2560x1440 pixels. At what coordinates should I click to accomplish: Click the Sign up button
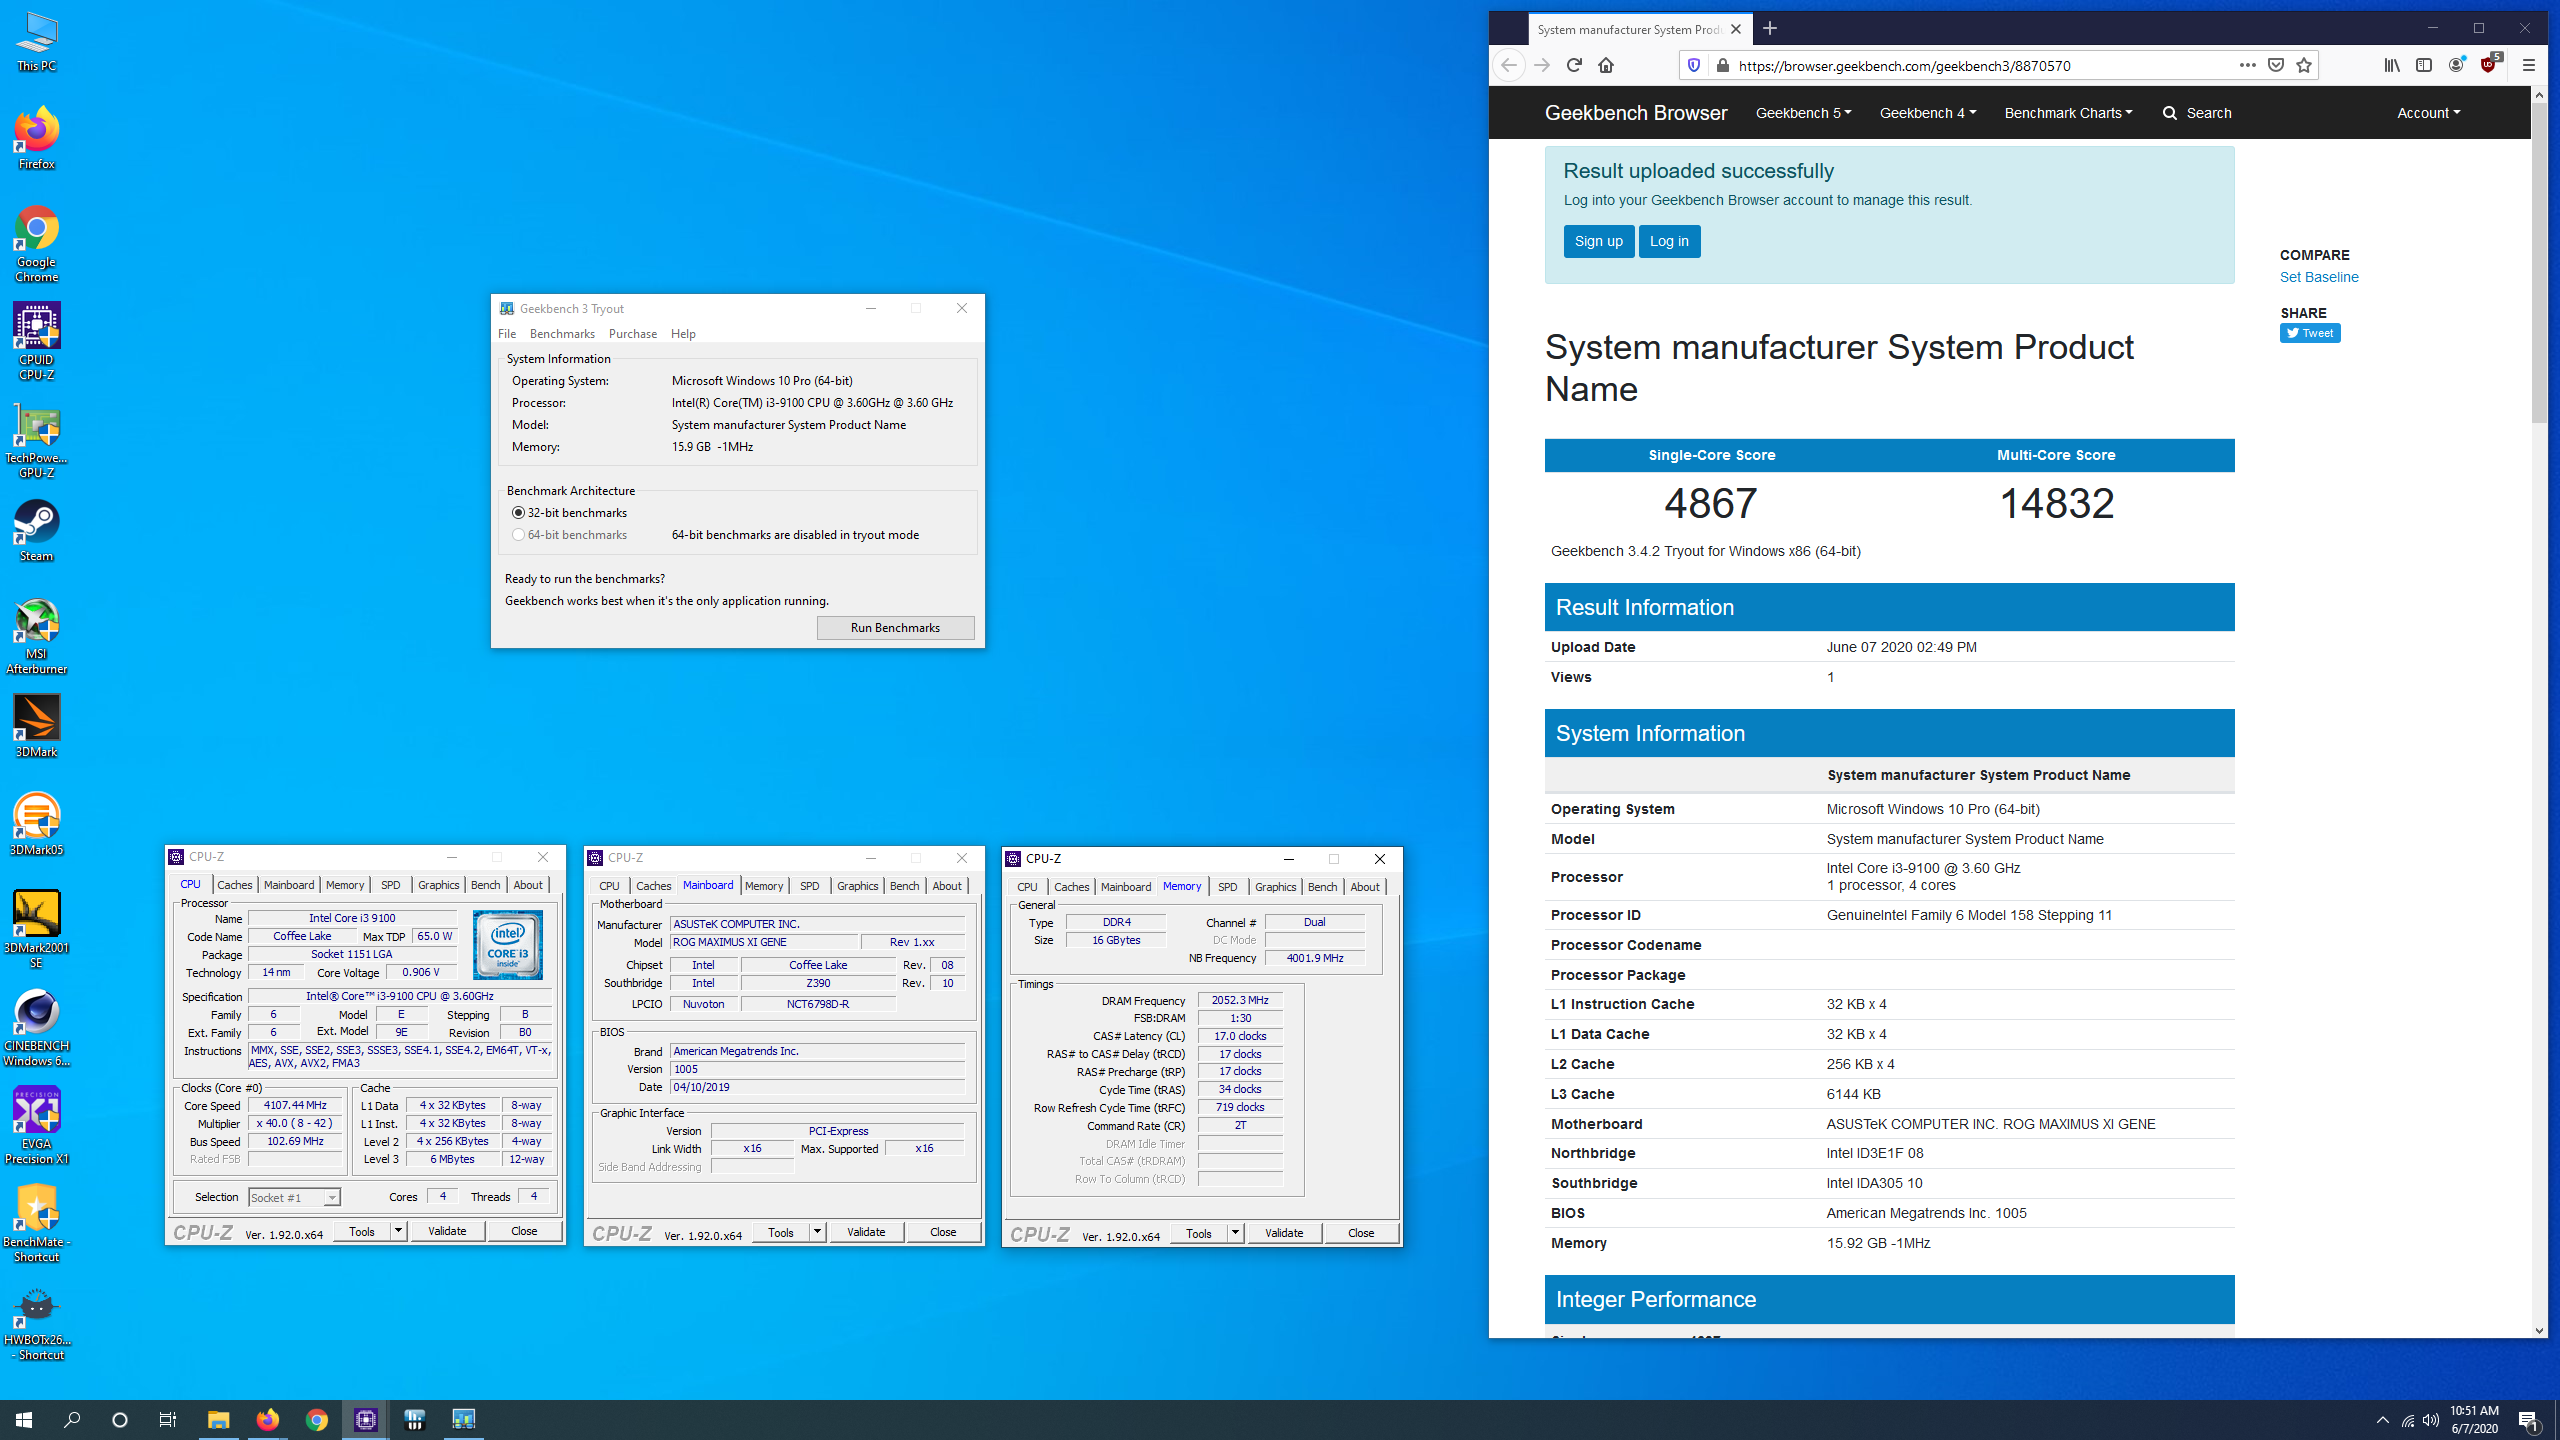[x=1598, y=241]
